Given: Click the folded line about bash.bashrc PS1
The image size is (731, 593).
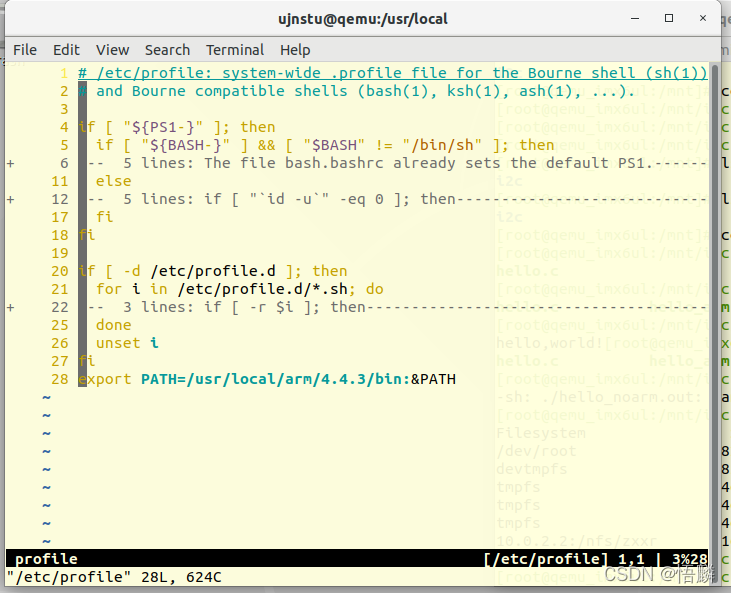Looking at the screenshot, I should coord(397,163).
